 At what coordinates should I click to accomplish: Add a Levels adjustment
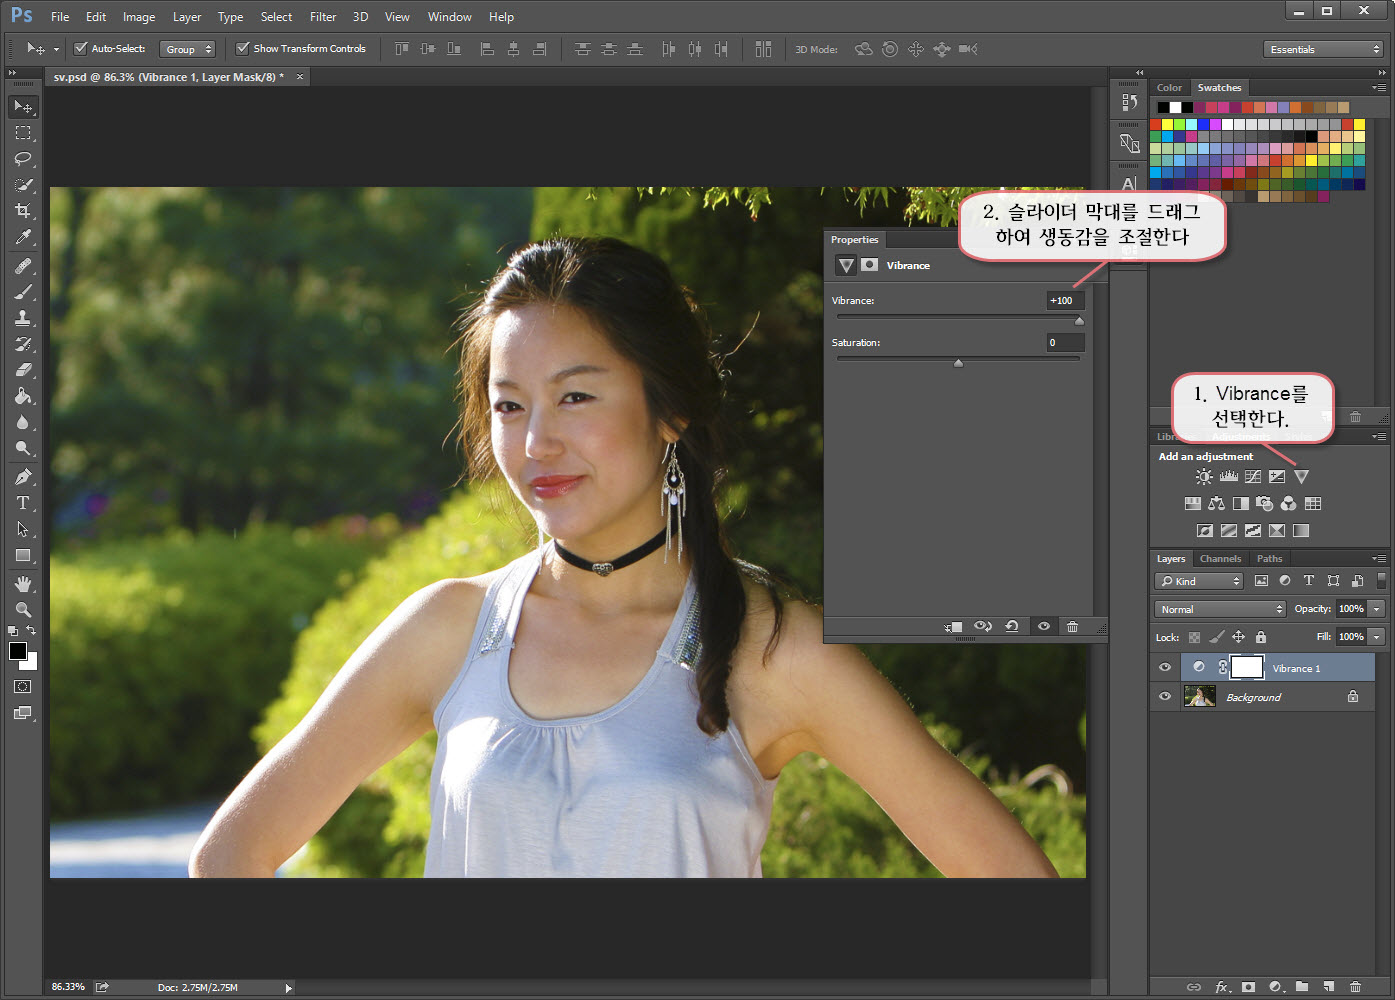coord(1229,477)
